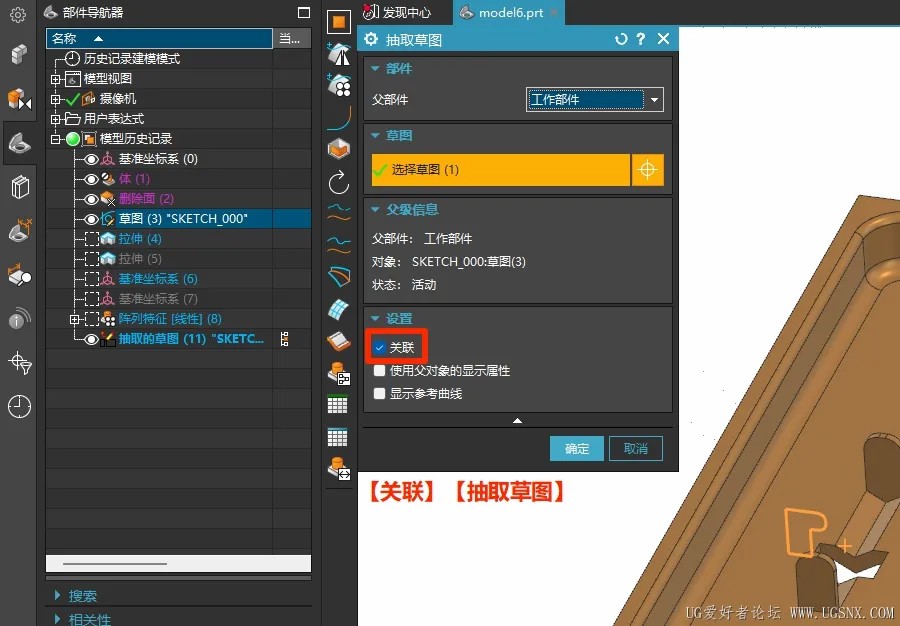This screenshot has height=626, width=900.
Task: Open the Reuse Library sidebar icon
Action: tap(19, 187)
